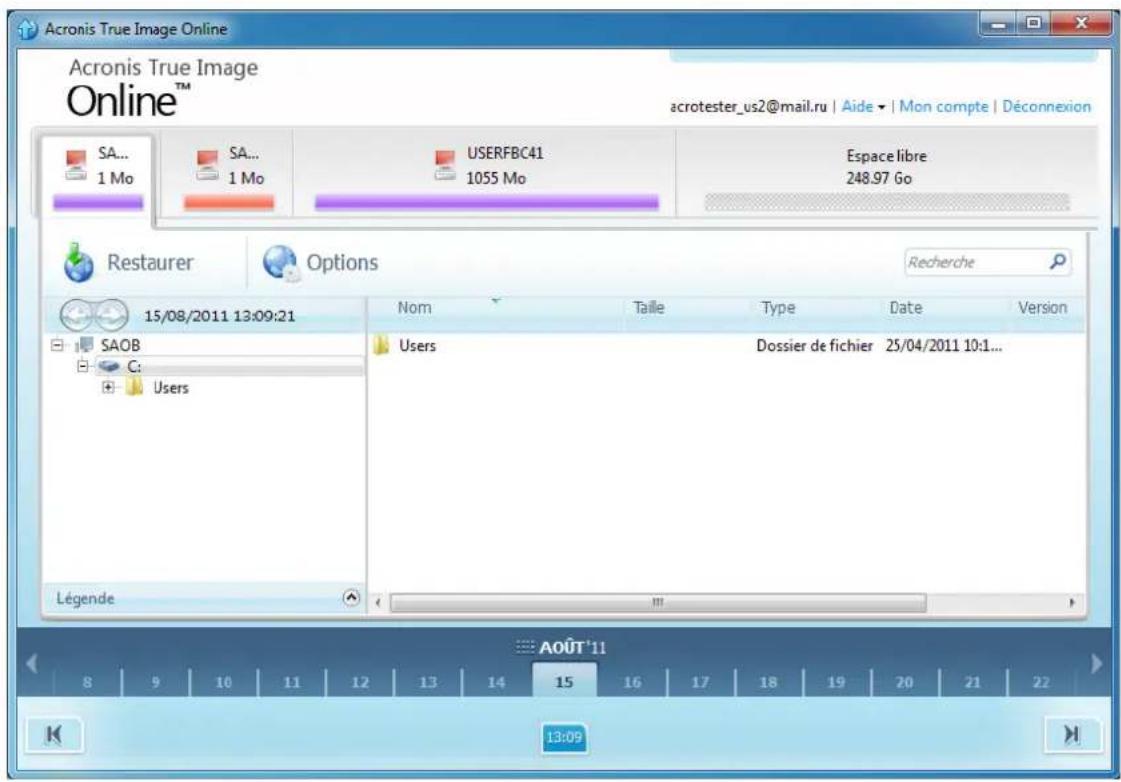
Task: Click the Déconnexion link
Action: pos(1046,107)
